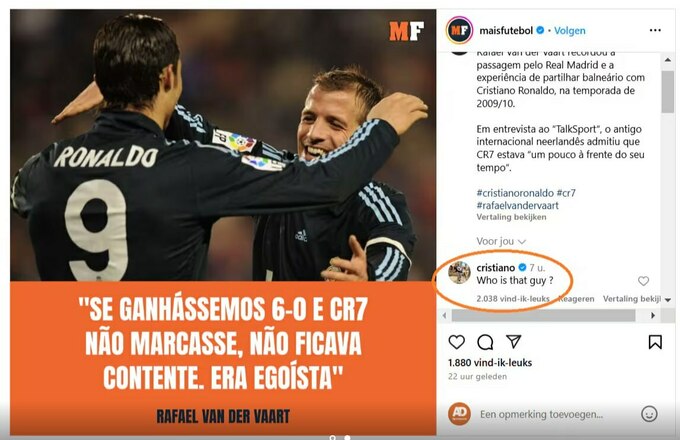Share the post via the paper plane icon
680x440 pixels.
[513, 342]
